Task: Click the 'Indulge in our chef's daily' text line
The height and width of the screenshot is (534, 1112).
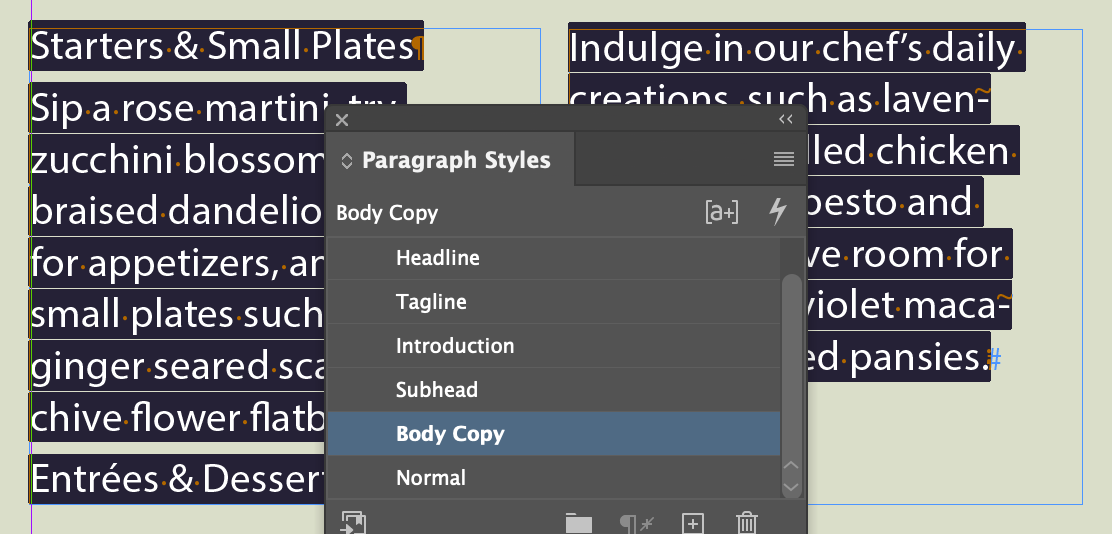Action: tap(792, 48)
